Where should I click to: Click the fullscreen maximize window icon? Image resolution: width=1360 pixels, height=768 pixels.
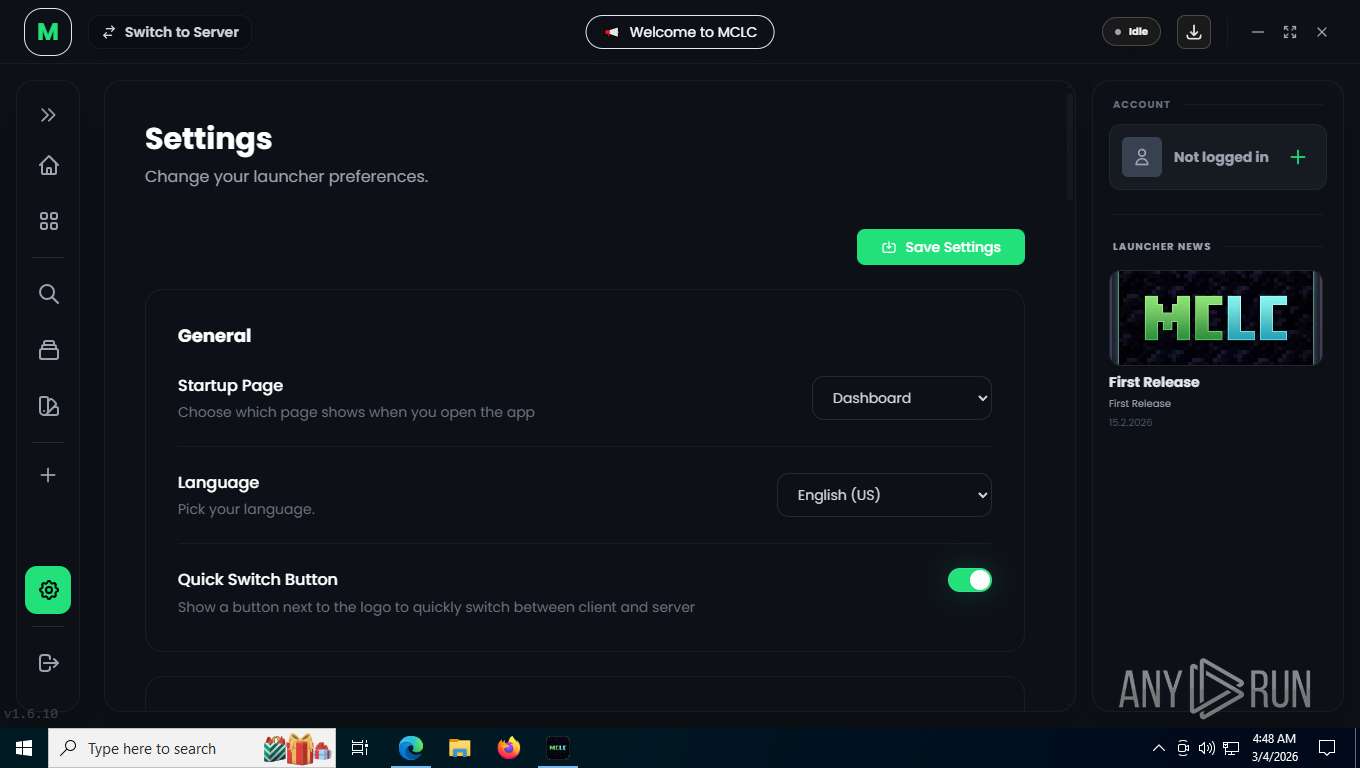point(1290,32)
